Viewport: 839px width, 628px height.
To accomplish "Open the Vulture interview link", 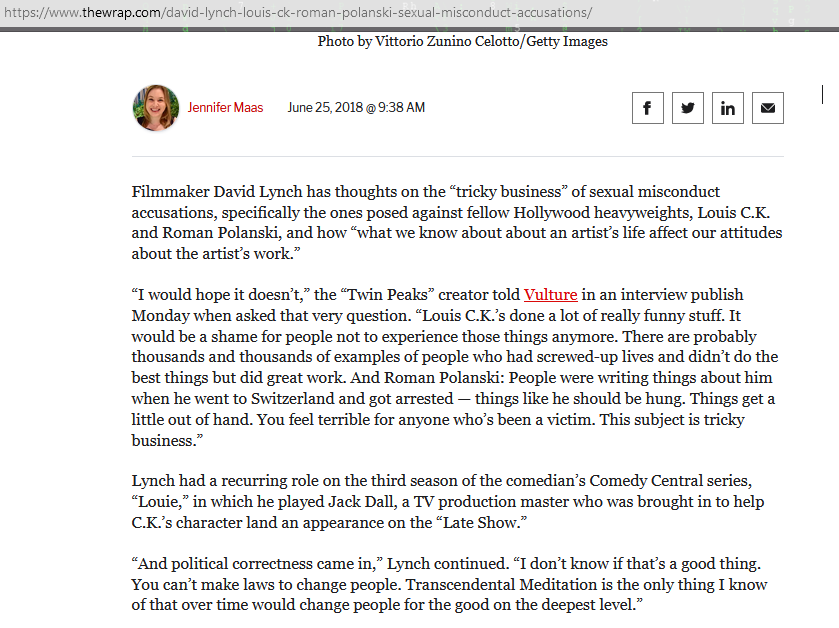I will 550,295.
